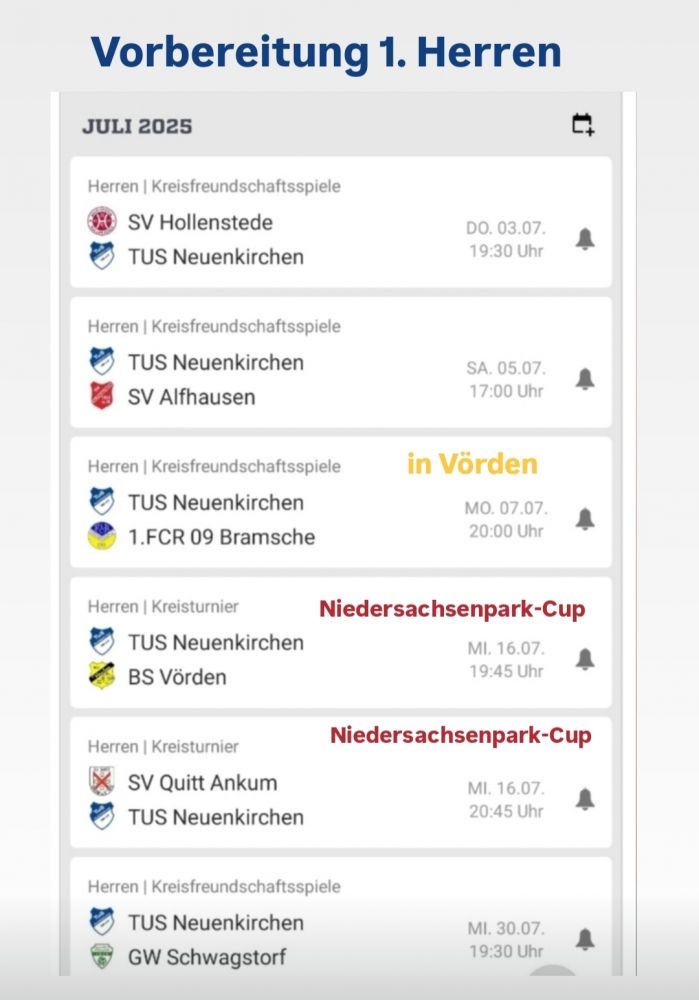This screenshot has width=699, height=1000.
Task: Toggle bell for GW Schwagstorf match
Action: point(585,939)
